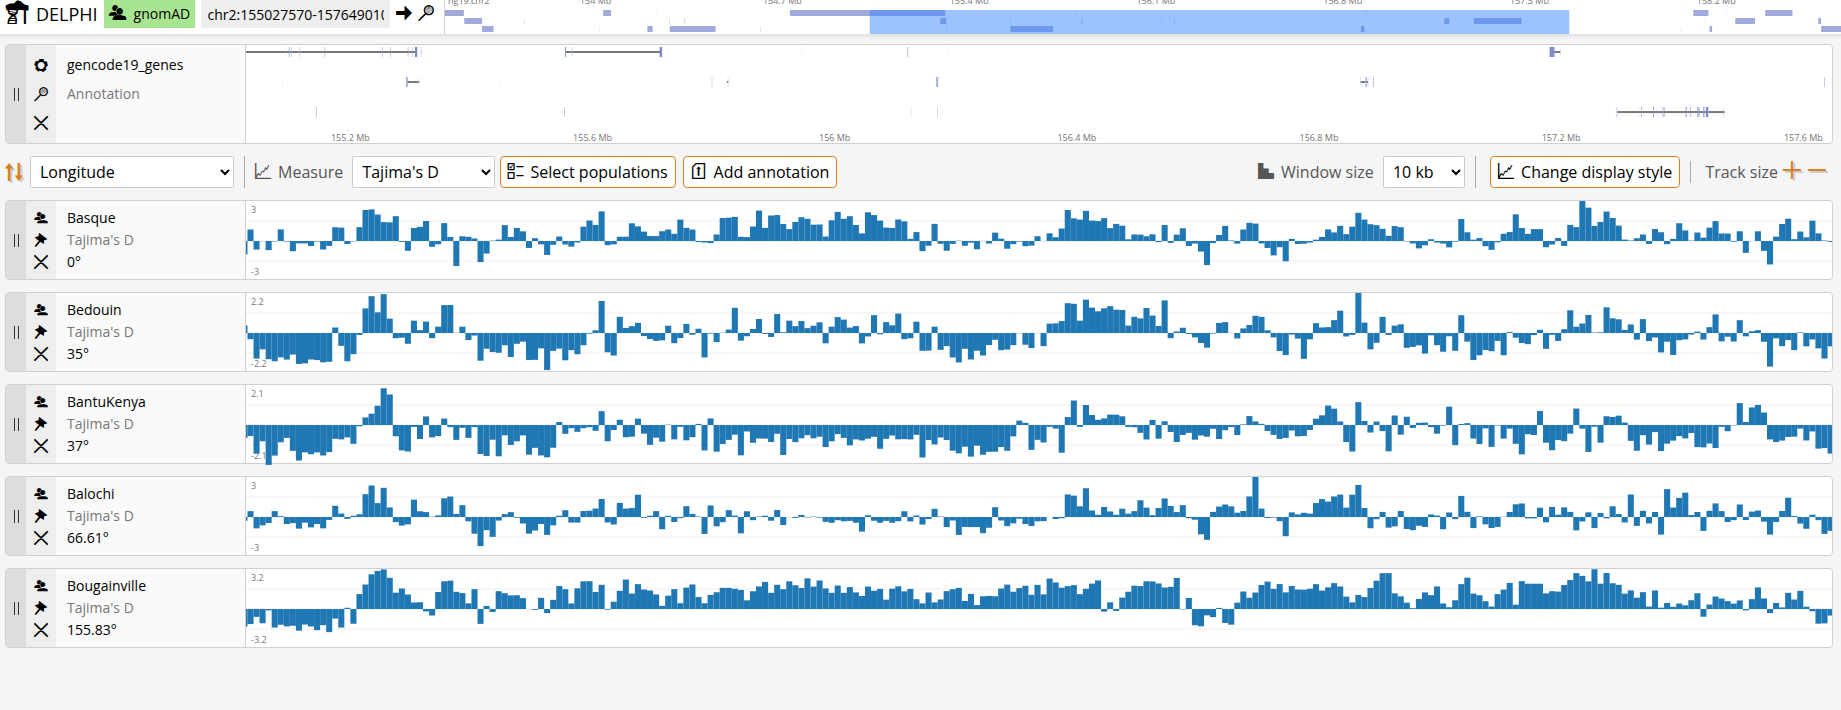Click the go arrow next to the region field
This screenshot has height=710, width=1841.
[x=404, y=14]
